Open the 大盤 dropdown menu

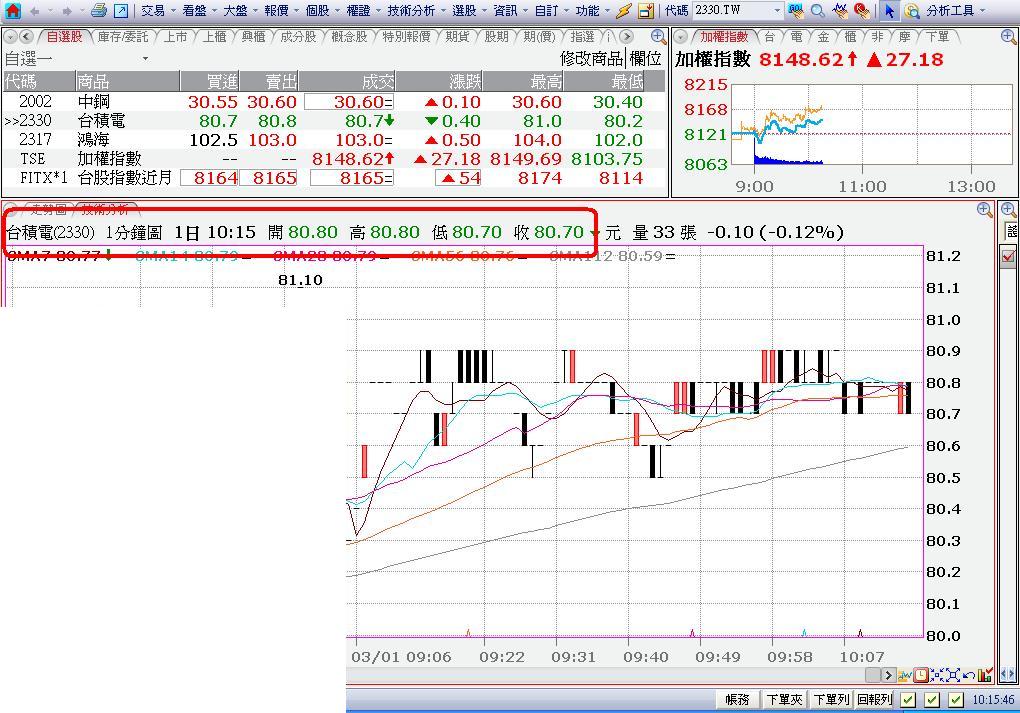tap(239, 10)
